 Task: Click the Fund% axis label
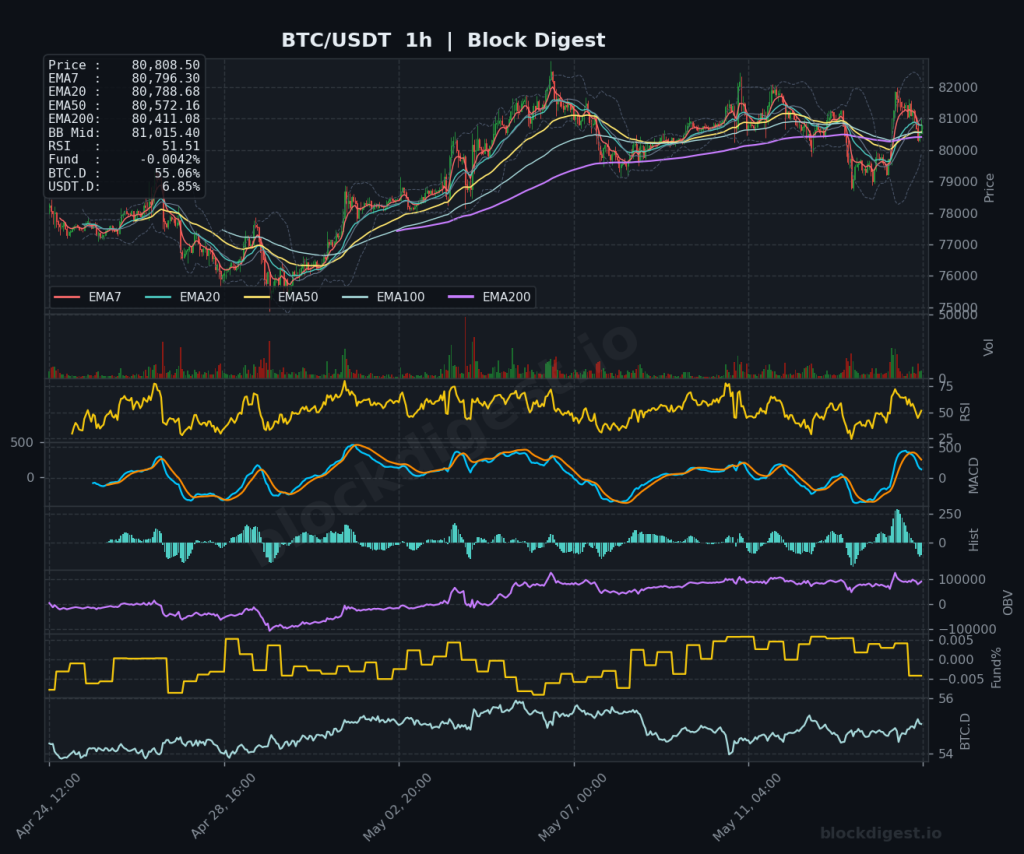point(996,668)
